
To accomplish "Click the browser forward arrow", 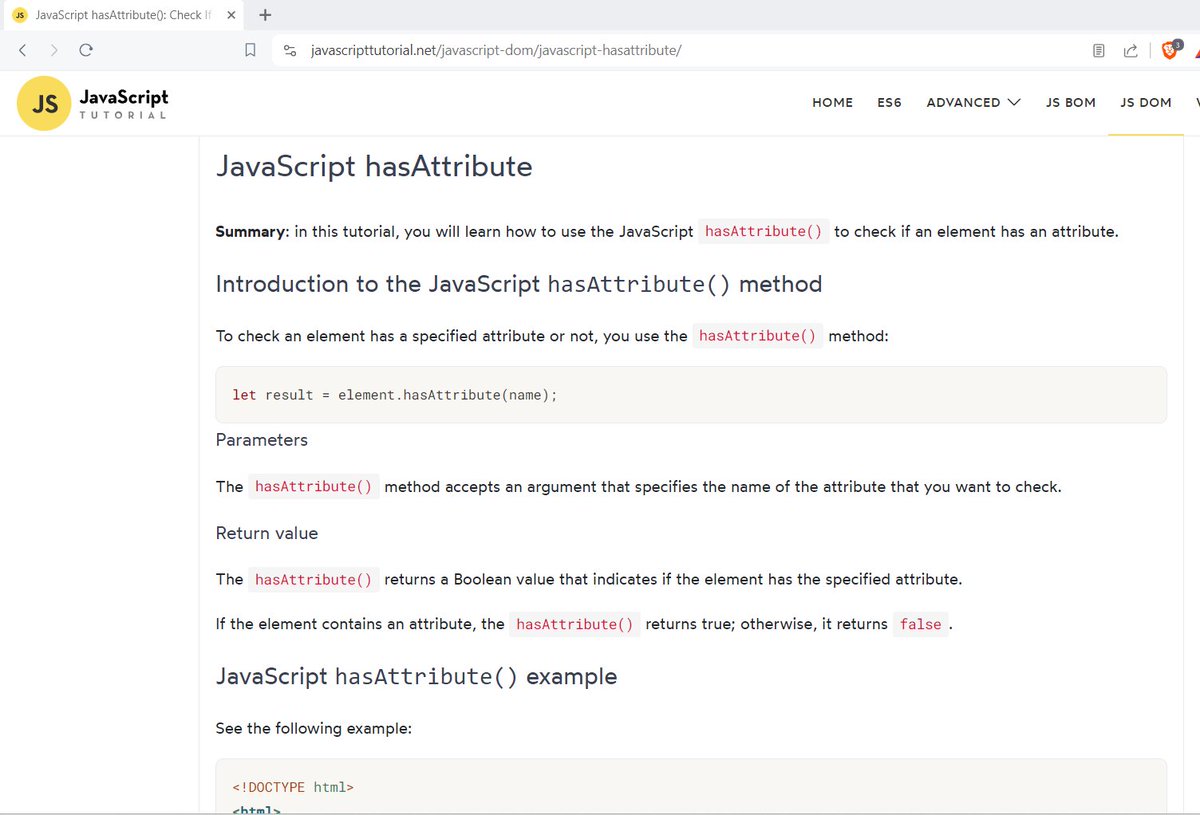I will tap(54, 50).
